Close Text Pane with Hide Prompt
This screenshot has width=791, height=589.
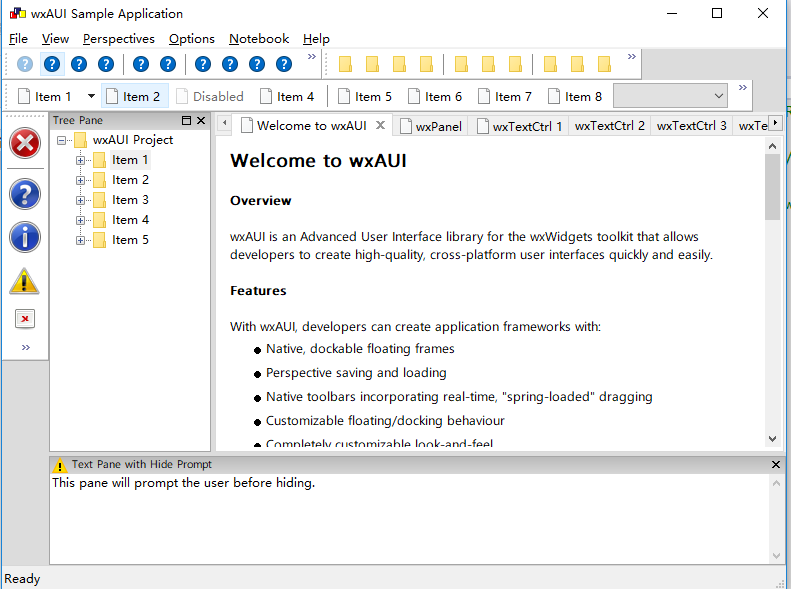(x=776, y=464)
